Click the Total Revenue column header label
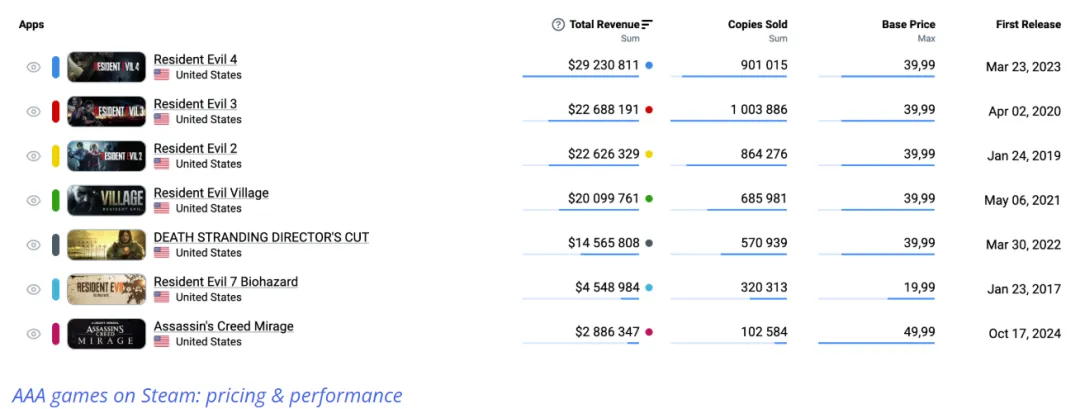Viewport: 1080px width, 409px height. click(603, 25)
